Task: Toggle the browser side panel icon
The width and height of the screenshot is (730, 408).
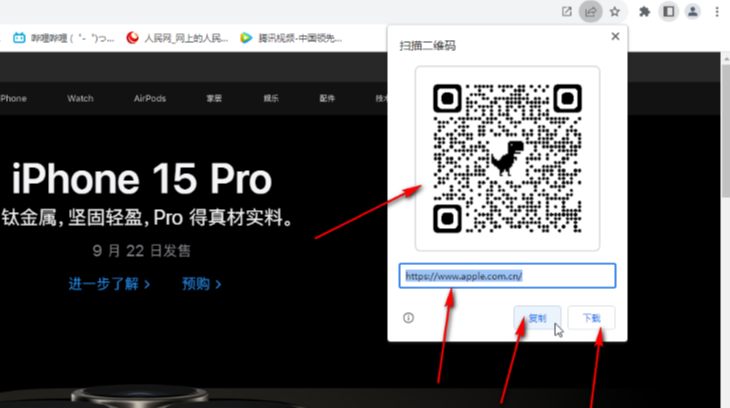Action: [x=669, y=12]
